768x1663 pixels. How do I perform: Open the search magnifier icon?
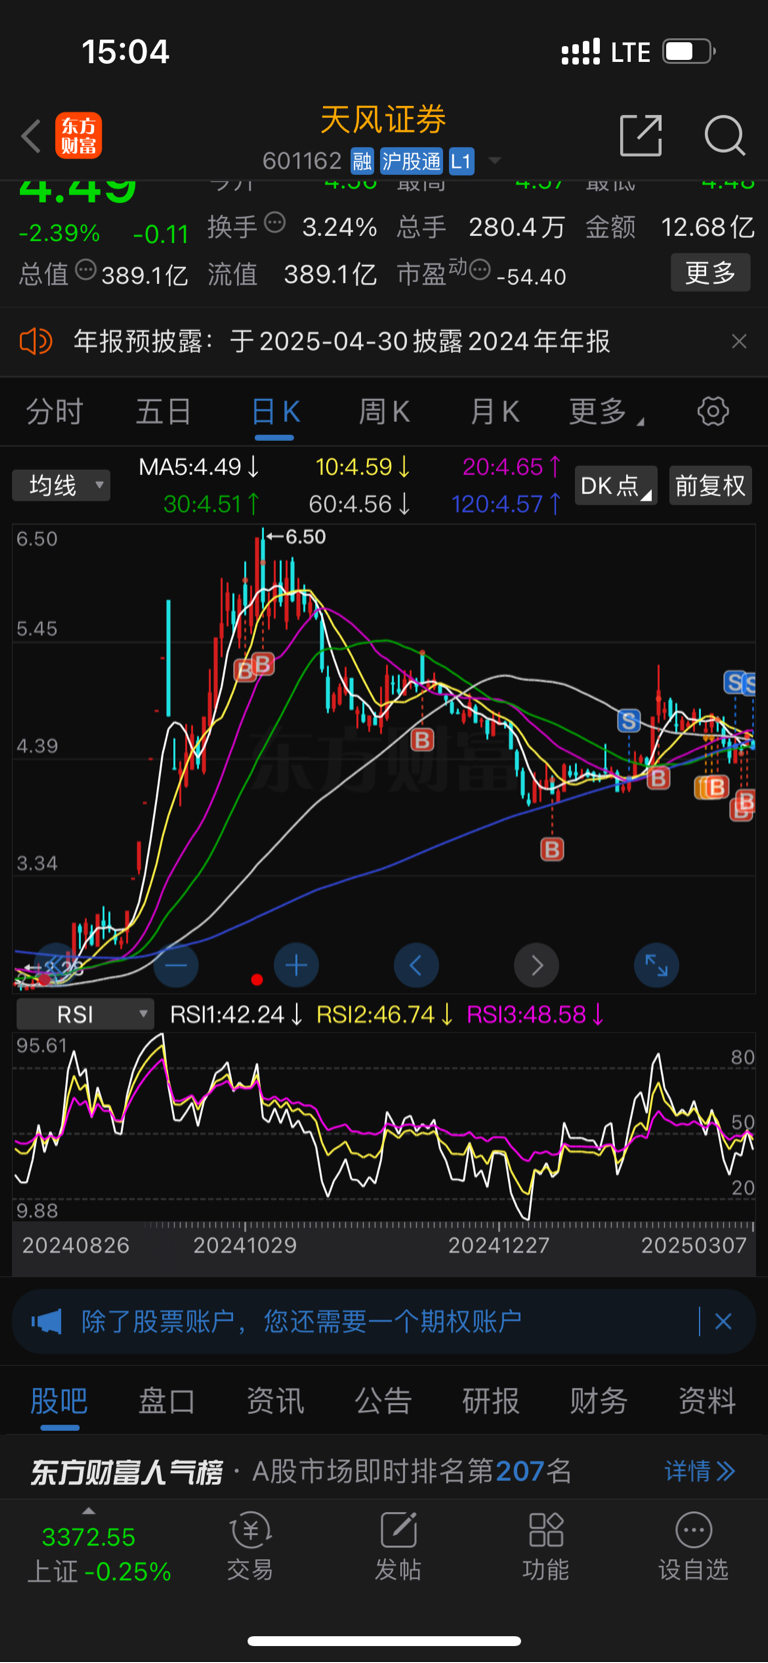724,135
